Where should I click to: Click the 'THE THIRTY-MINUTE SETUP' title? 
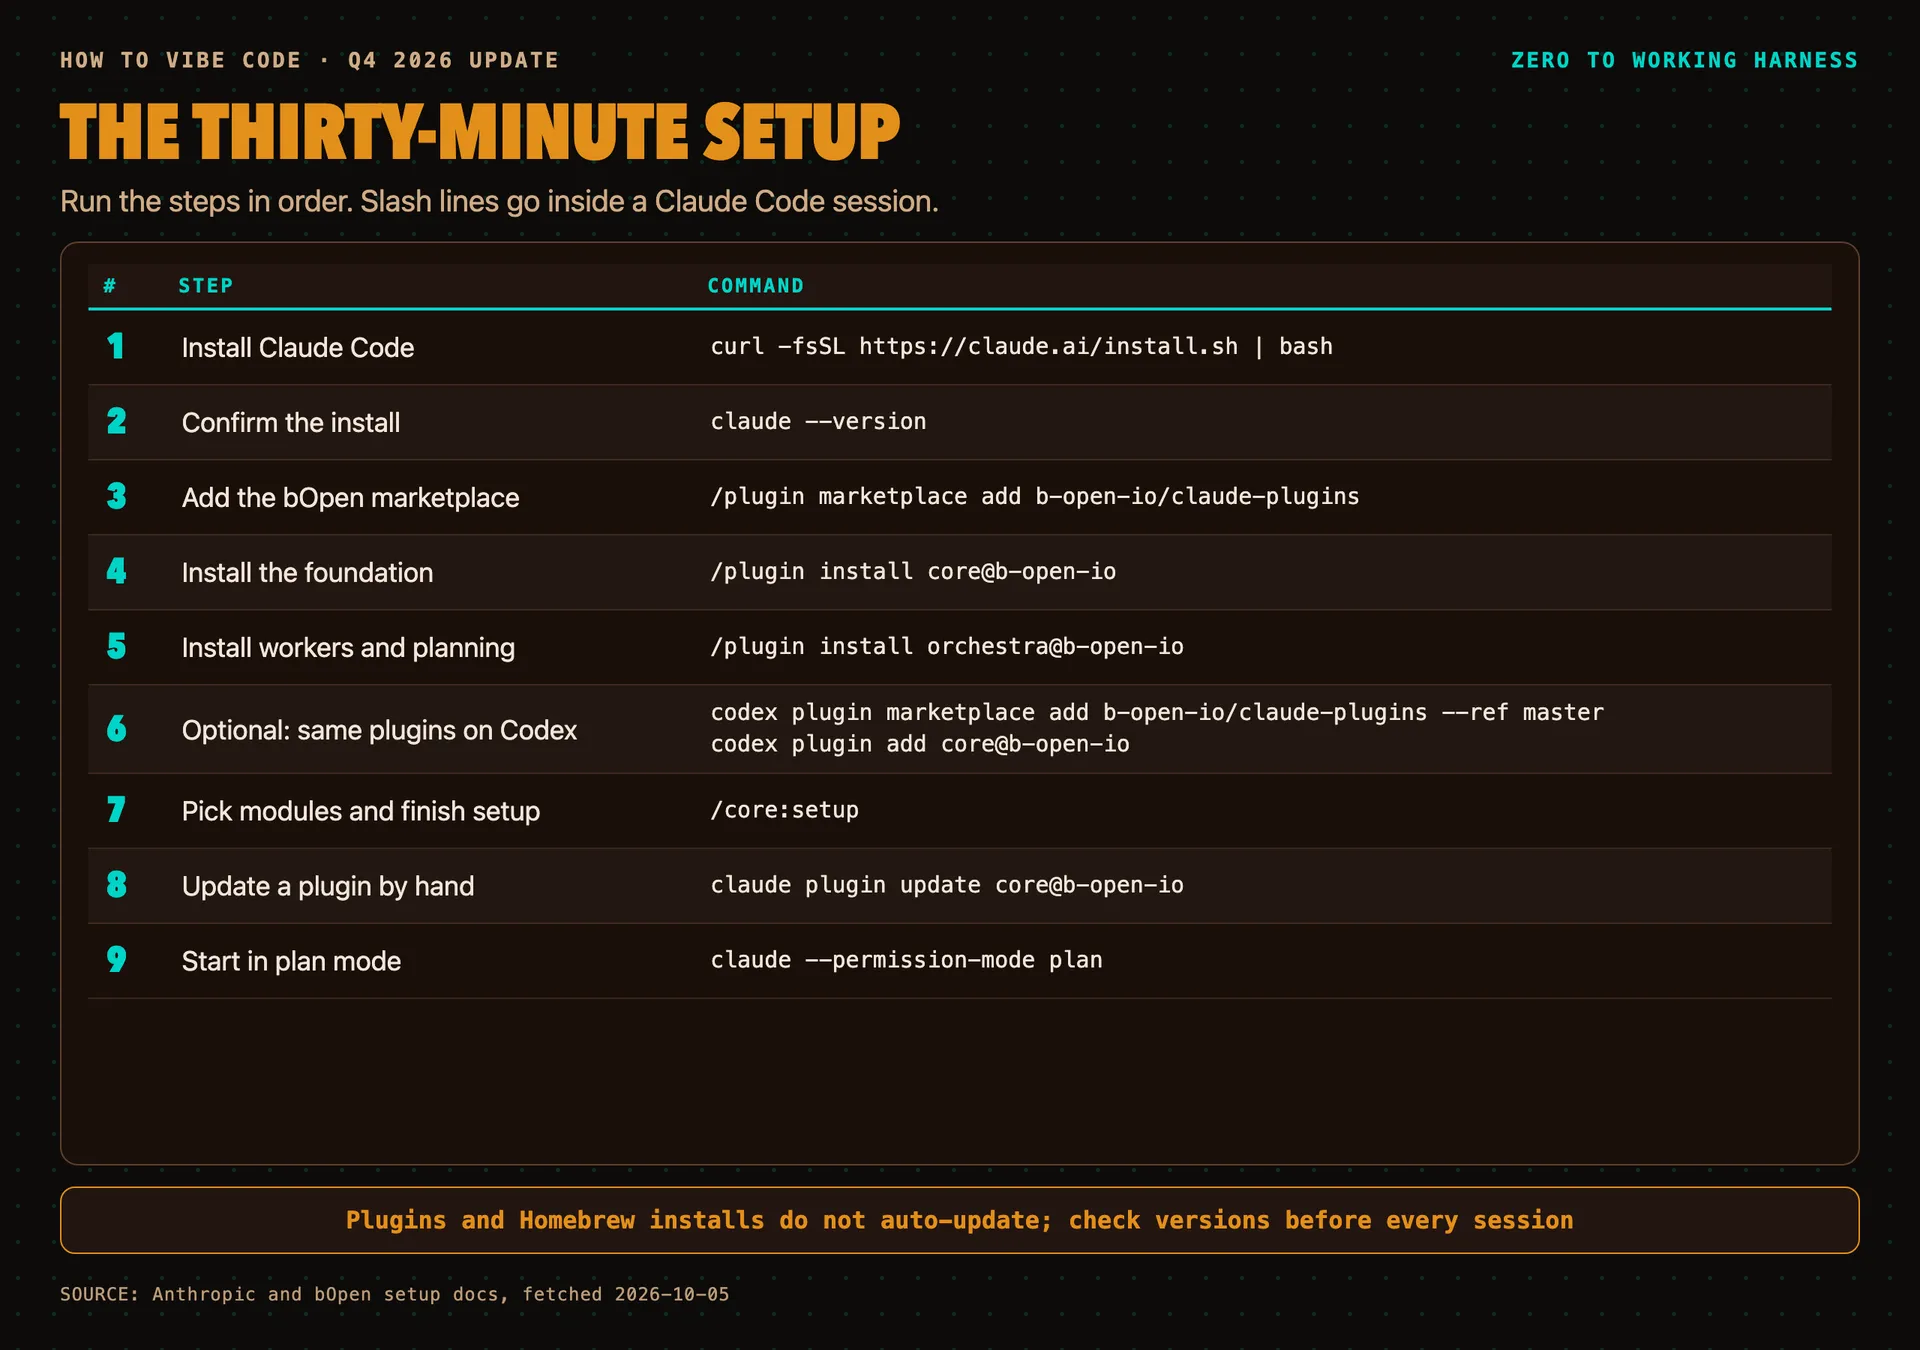480,132
